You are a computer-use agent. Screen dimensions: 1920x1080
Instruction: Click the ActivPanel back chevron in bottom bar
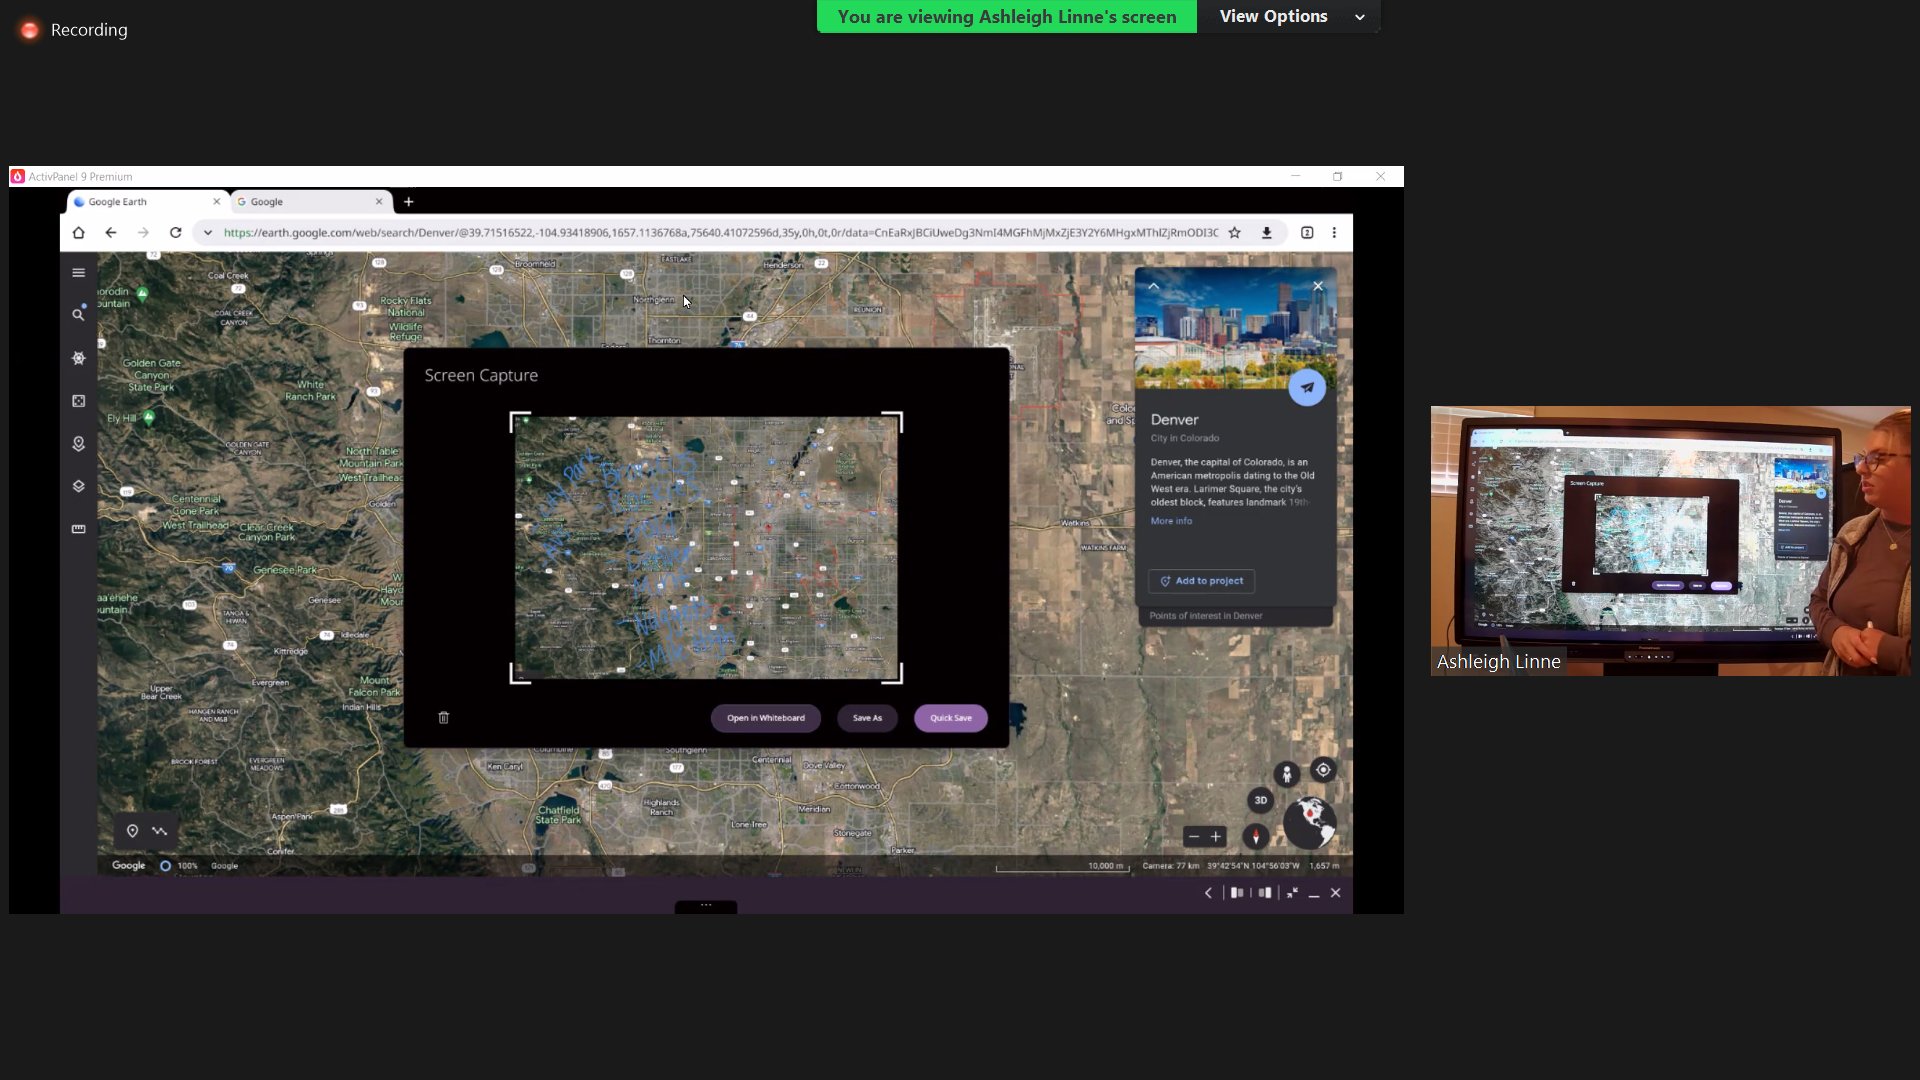[1208, 893]
